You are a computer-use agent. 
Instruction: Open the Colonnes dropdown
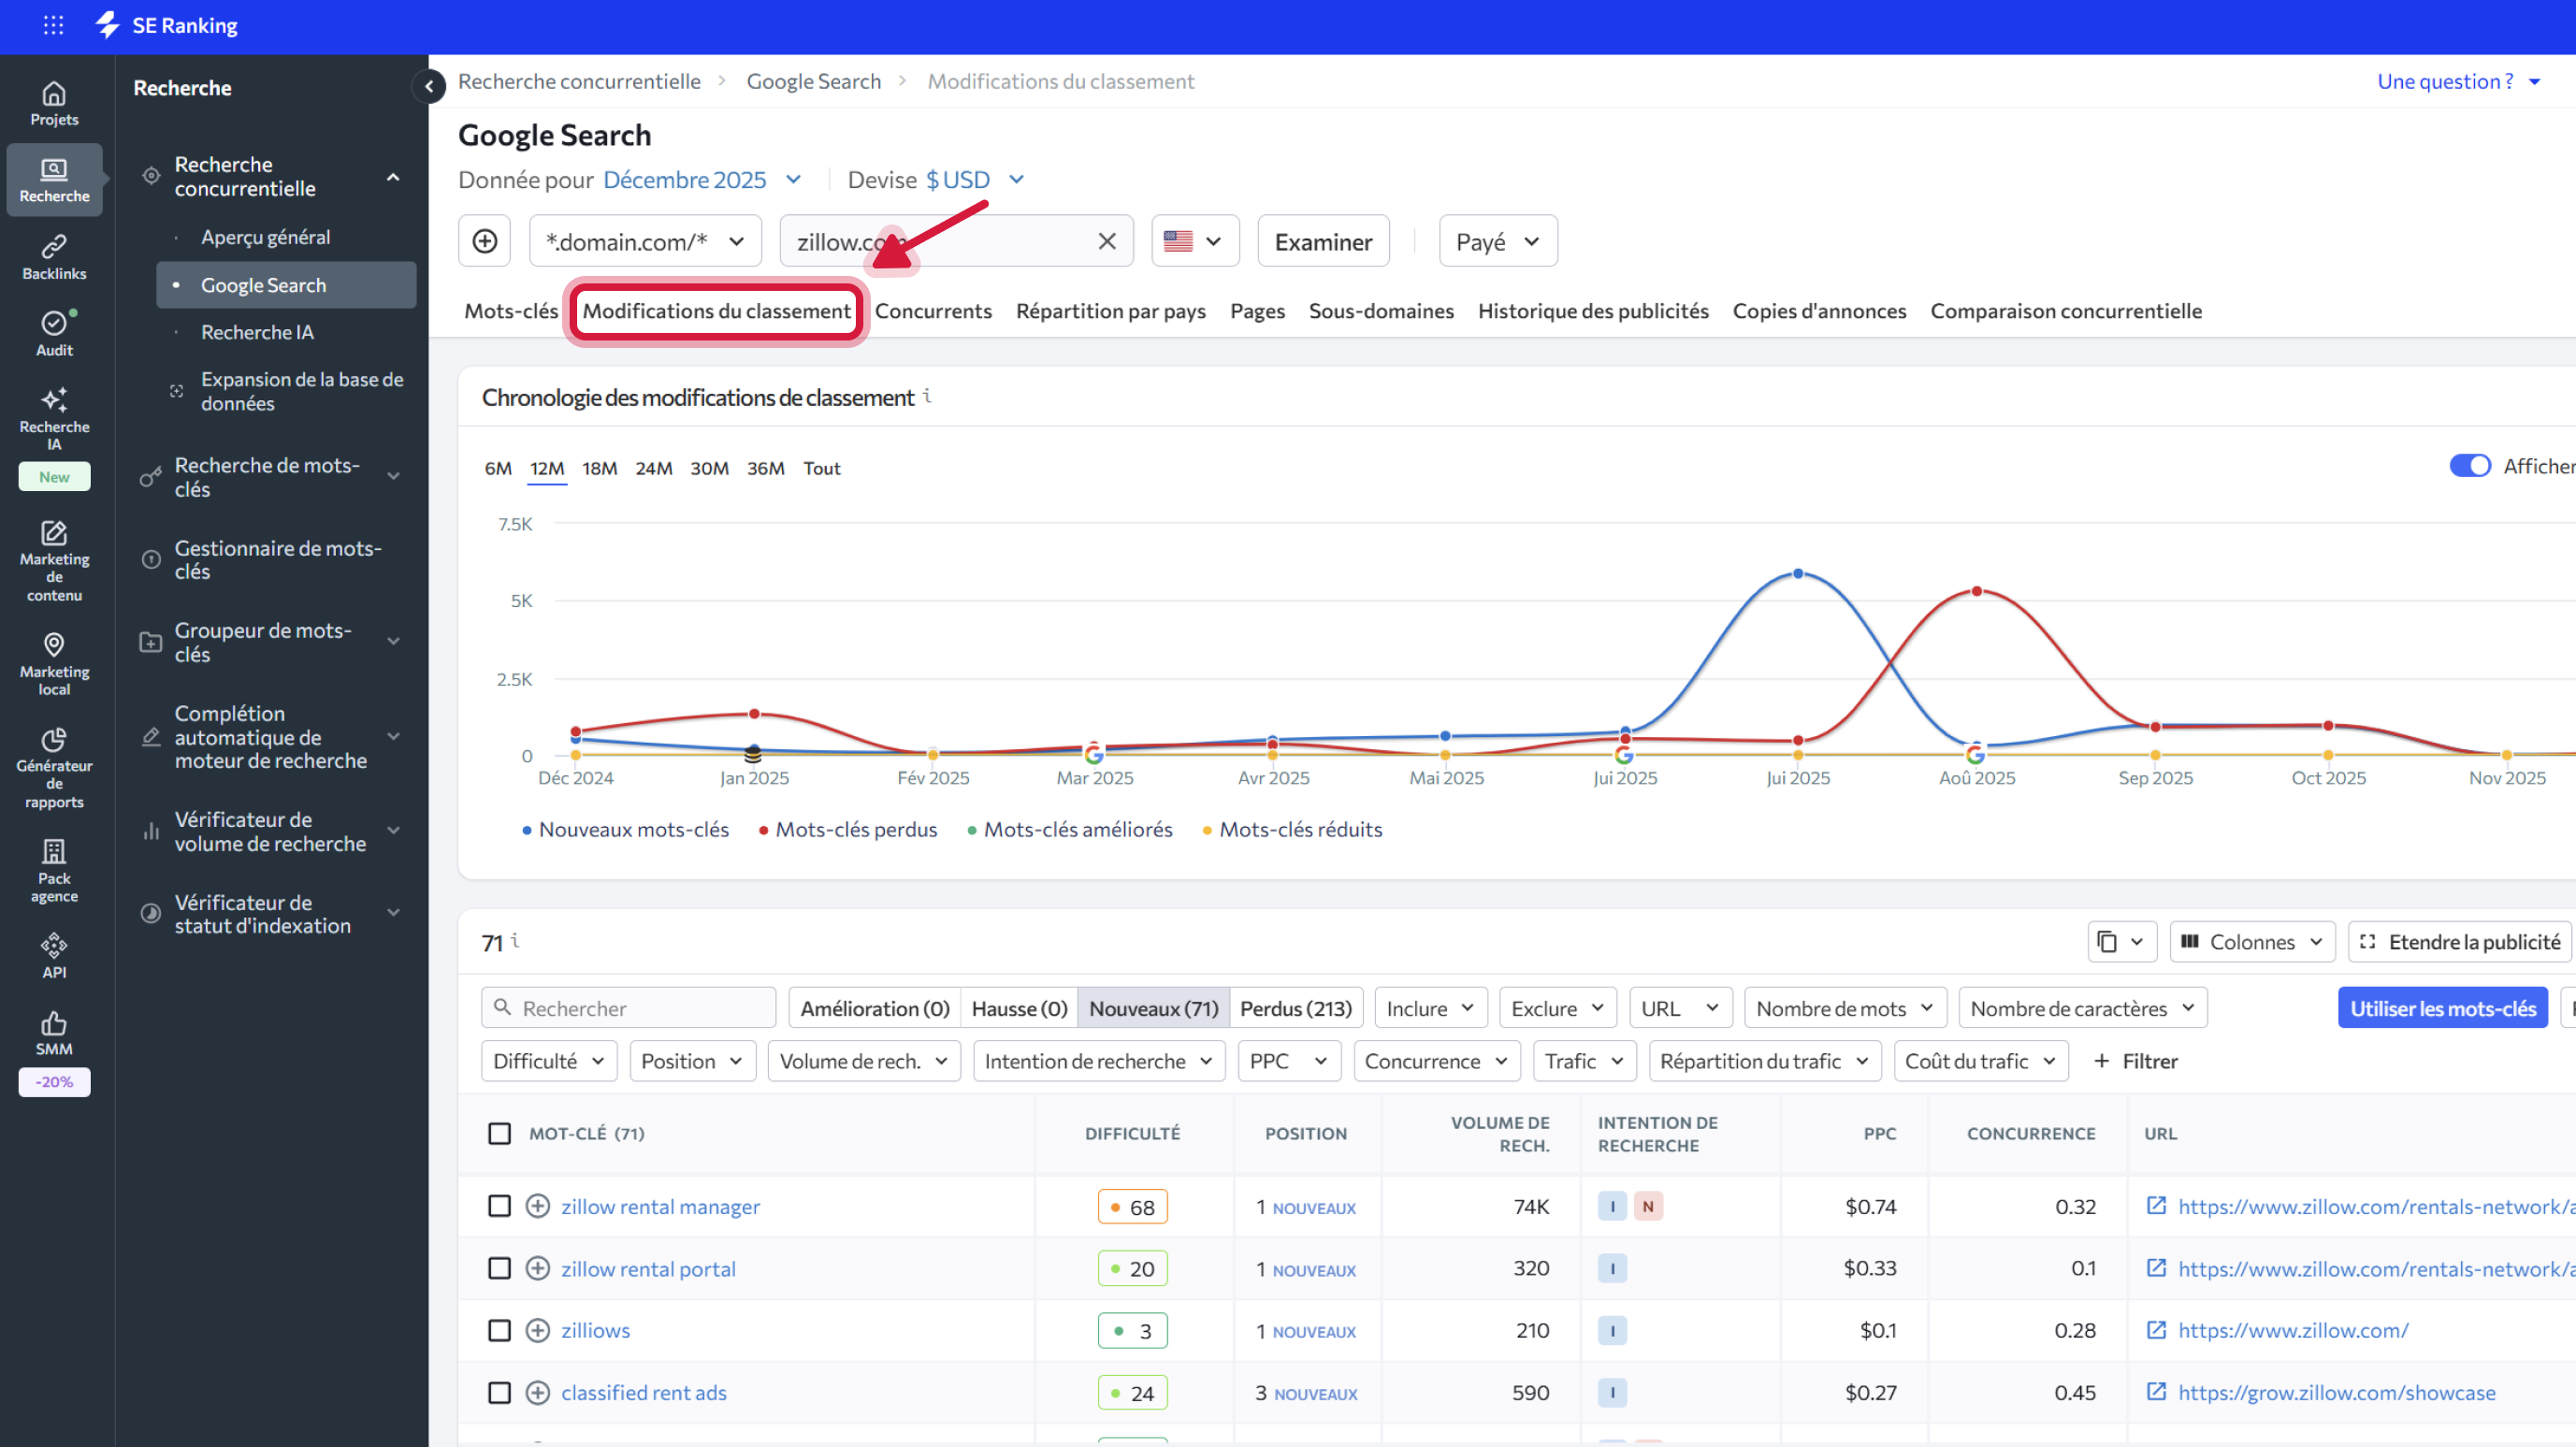click(x=2252, y=942)
